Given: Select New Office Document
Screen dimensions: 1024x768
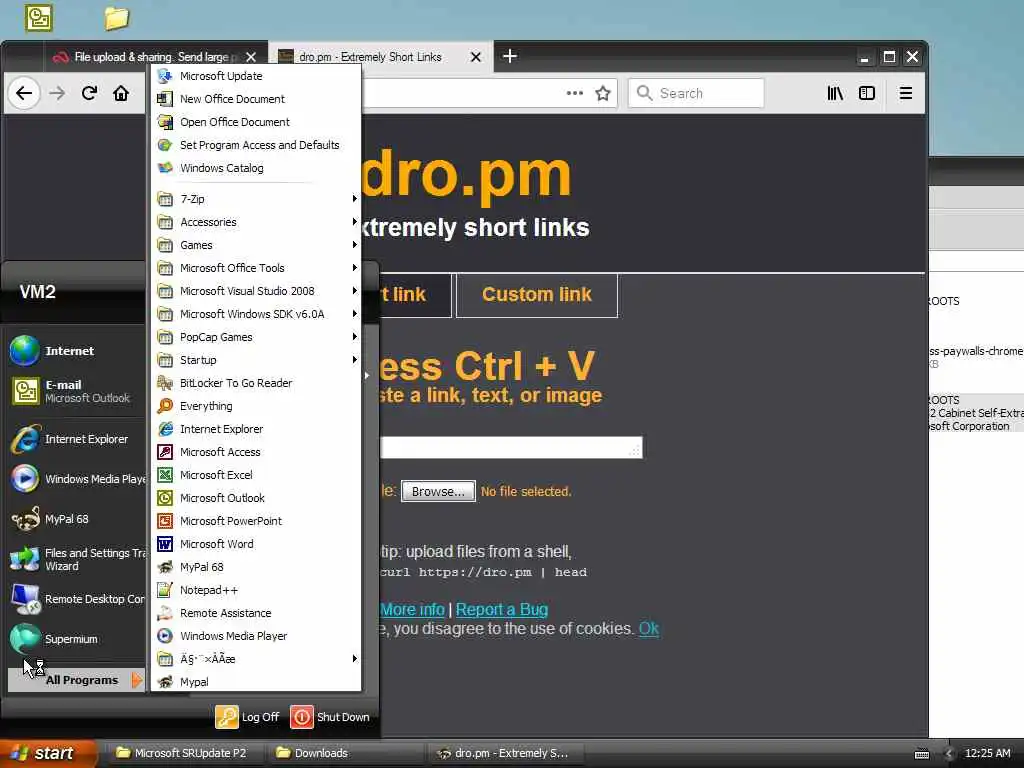Looking at the screenshot, I should 256,99.
